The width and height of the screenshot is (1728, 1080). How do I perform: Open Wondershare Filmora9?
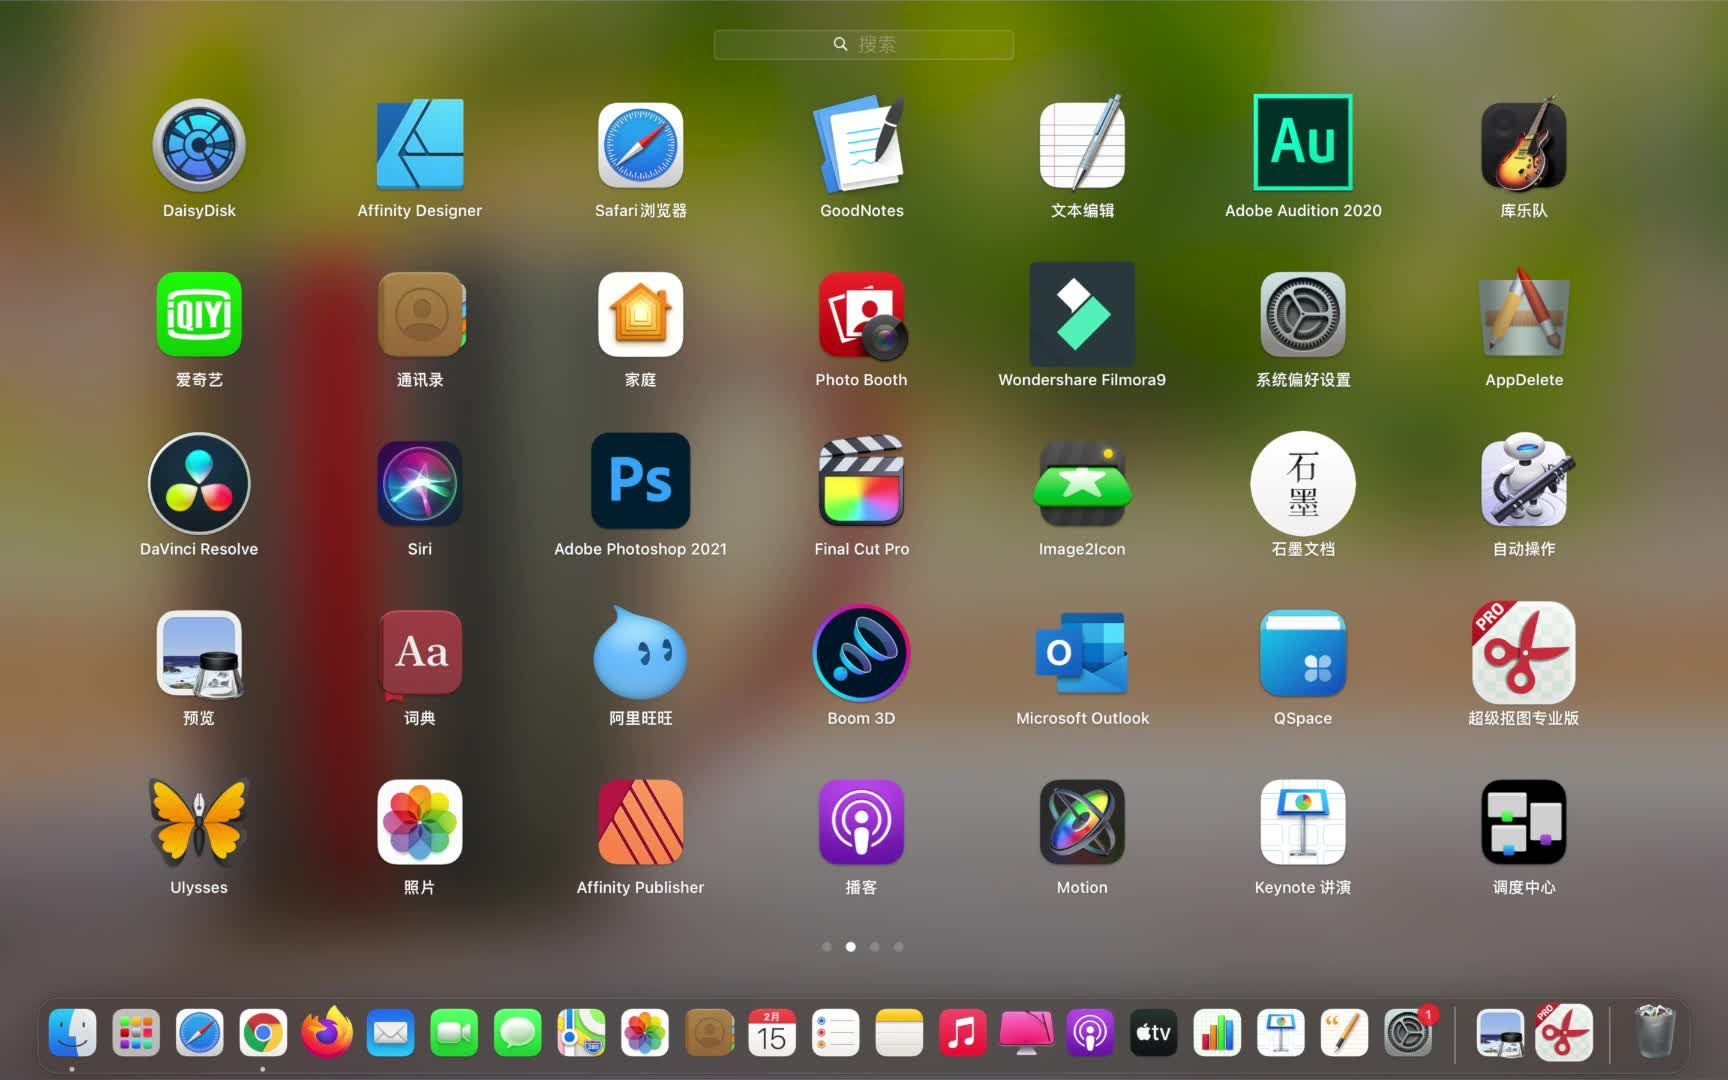pos(1082,314)
